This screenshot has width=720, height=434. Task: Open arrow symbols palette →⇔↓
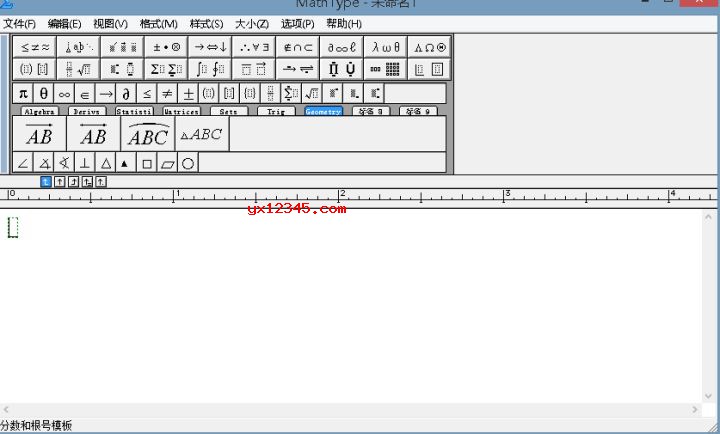210,47
